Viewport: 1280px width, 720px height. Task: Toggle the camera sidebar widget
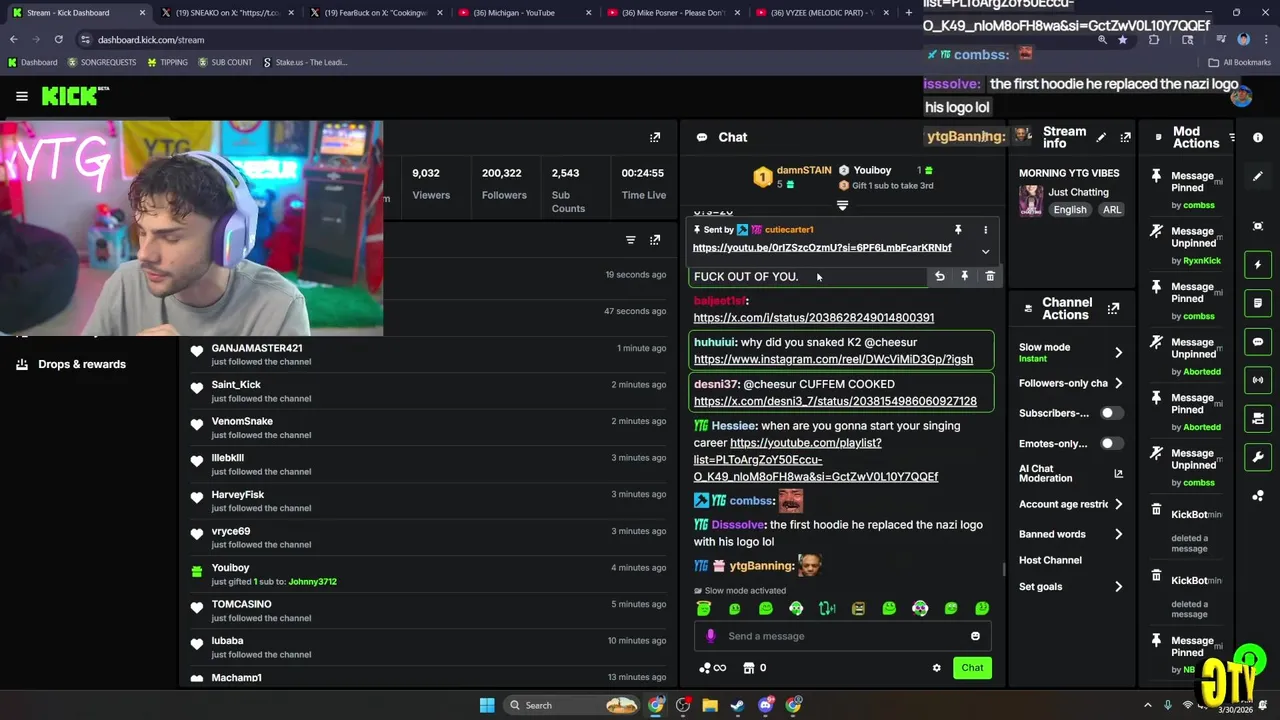pos(1258,418)
